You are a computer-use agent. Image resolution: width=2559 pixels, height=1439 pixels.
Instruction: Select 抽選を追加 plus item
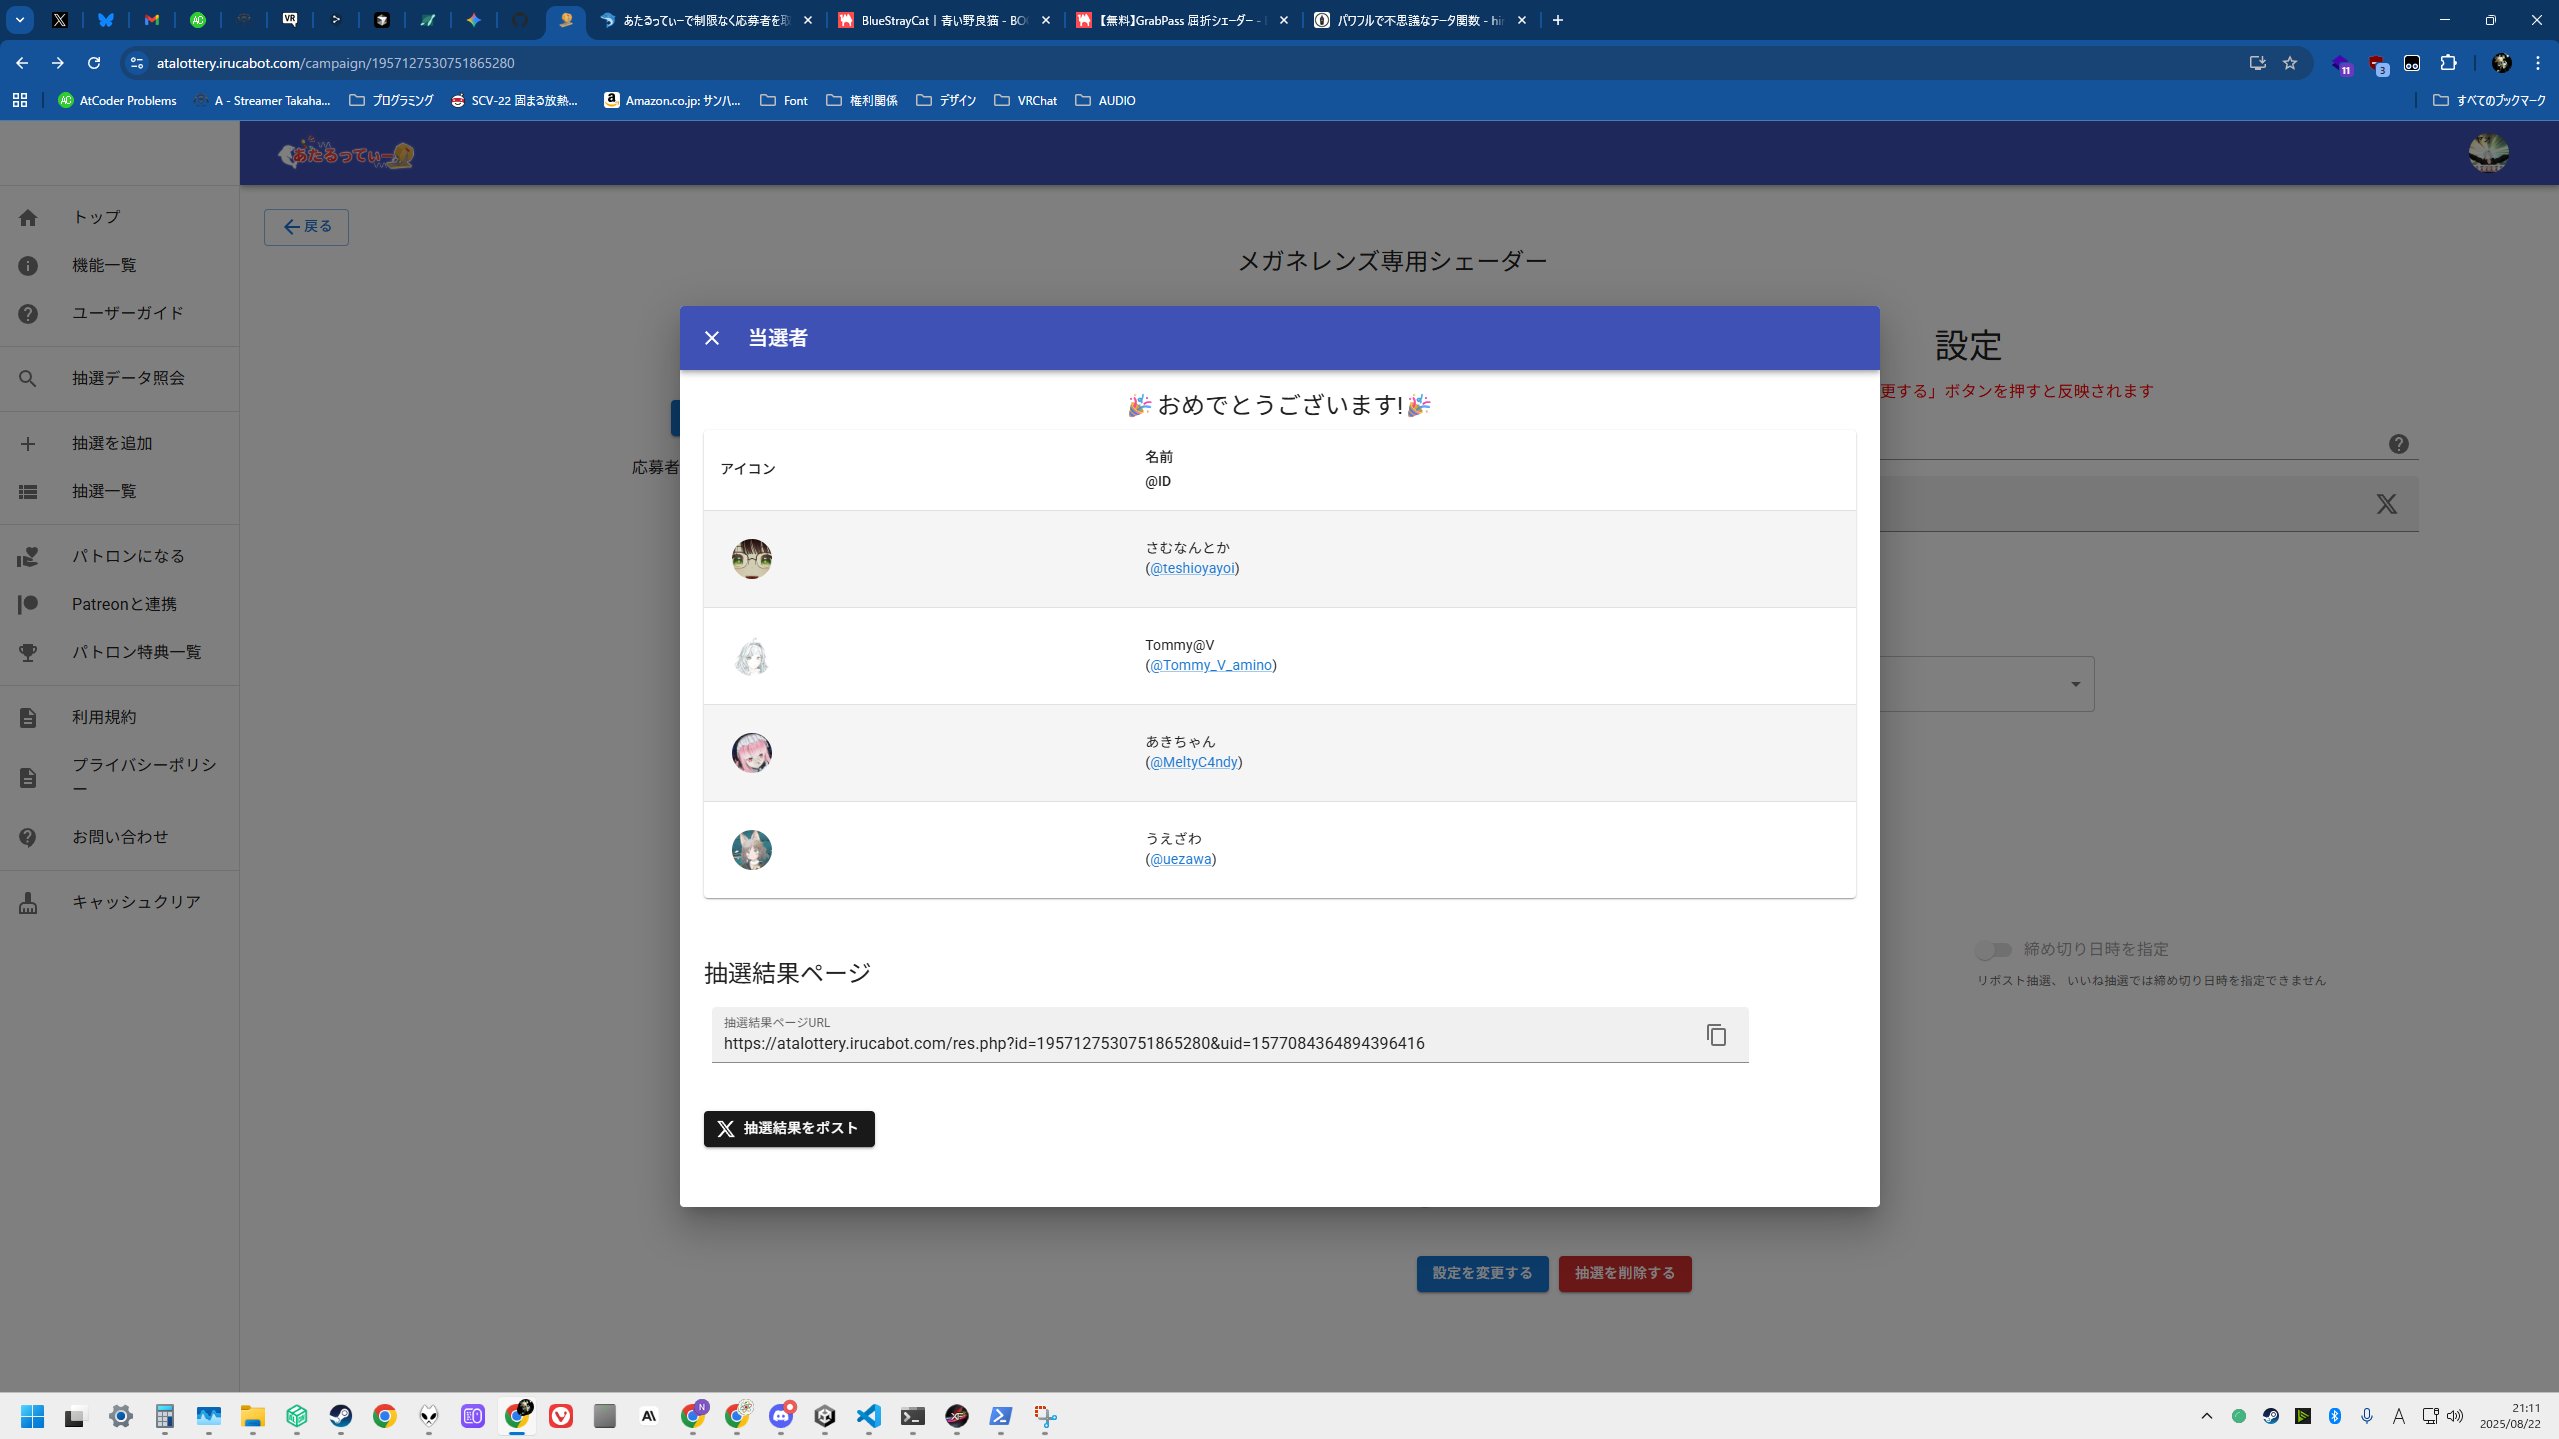coord(112,443)
